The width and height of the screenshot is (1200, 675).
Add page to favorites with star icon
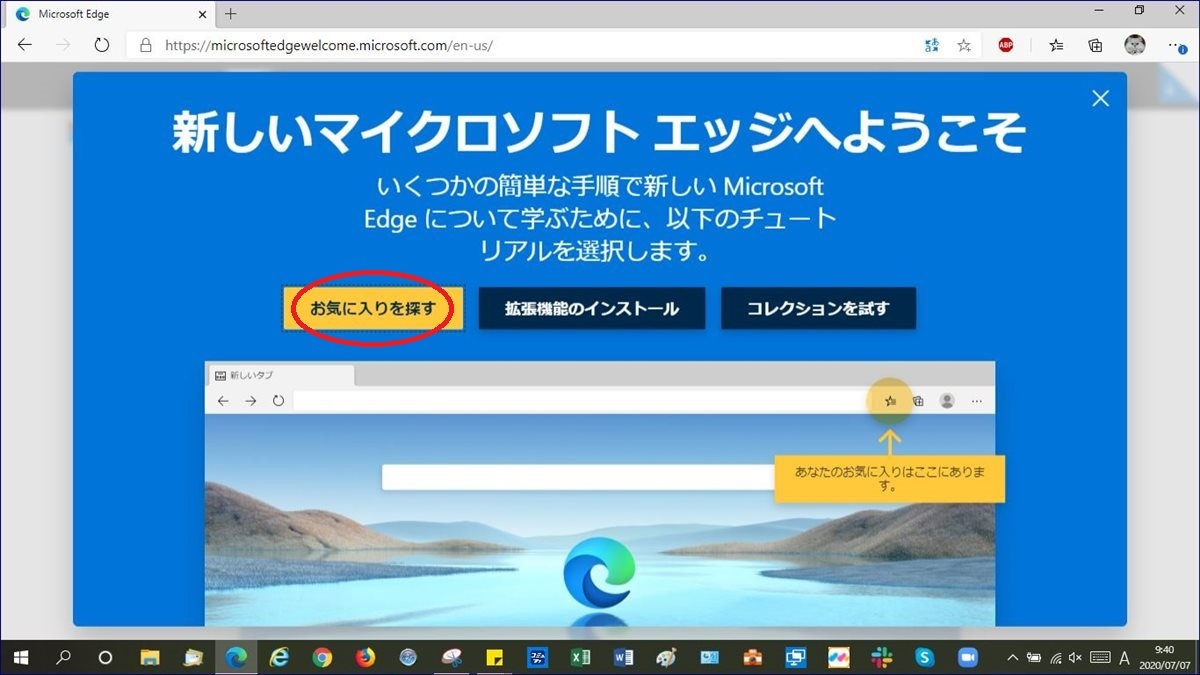click(x=964, y=45)
